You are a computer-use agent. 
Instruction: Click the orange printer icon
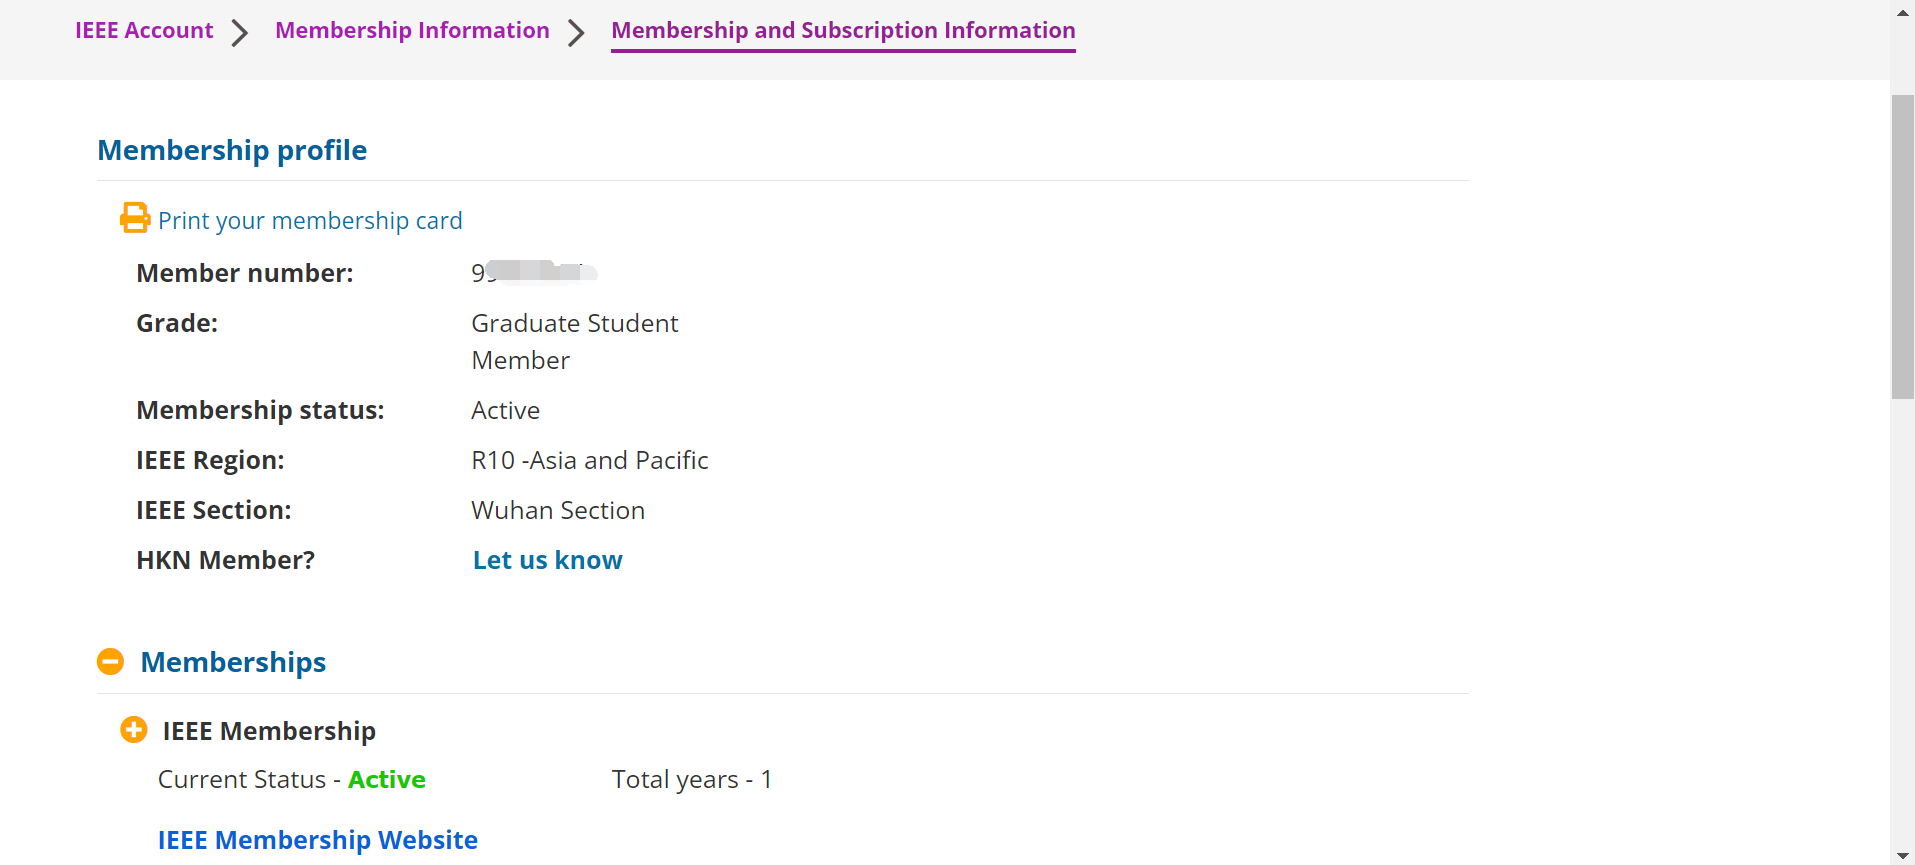click(135, 218)
